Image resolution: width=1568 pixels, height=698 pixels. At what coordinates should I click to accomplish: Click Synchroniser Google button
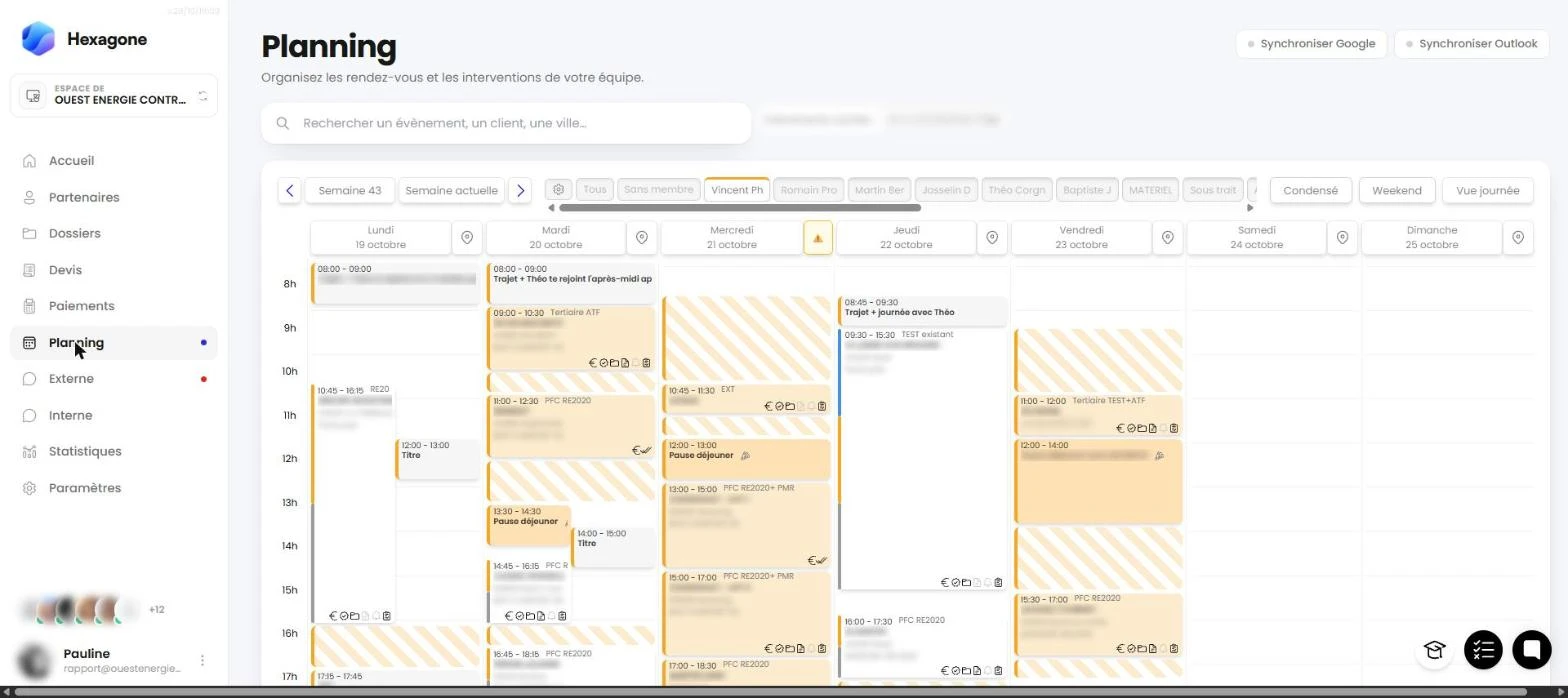(x=1311, y=44)
